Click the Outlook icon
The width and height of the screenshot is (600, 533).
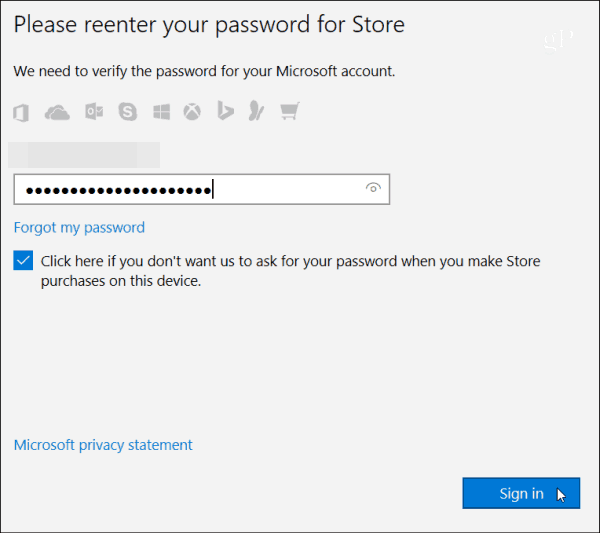click(x=94, y=112)
